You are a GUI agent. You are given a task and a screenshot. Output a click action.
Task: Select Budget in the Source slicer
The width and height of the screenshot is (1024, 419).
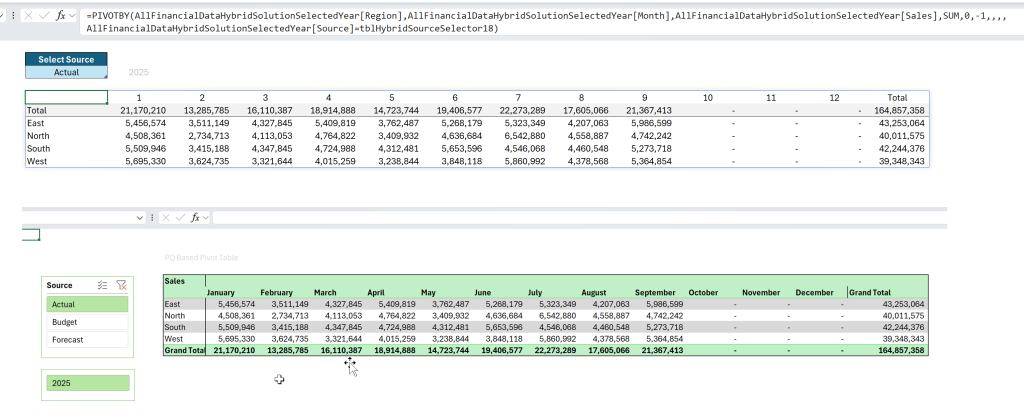pyautogui.click(x=88, y=322)
